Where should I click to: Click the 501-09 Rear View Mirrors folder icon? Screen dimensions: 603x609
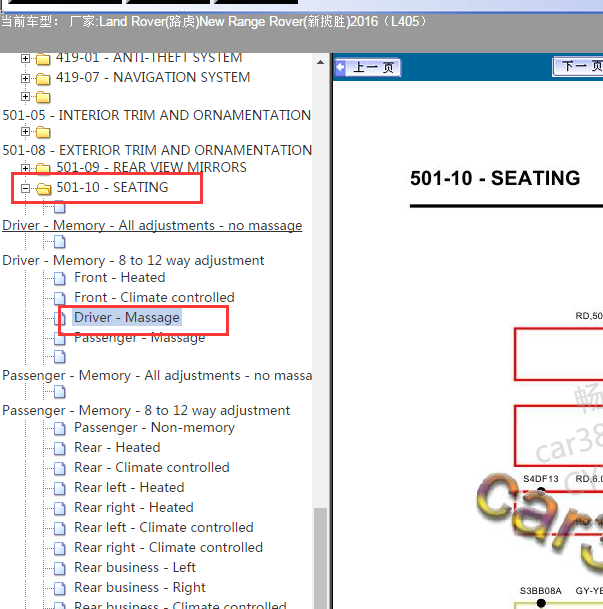click(x=43, y=168)
